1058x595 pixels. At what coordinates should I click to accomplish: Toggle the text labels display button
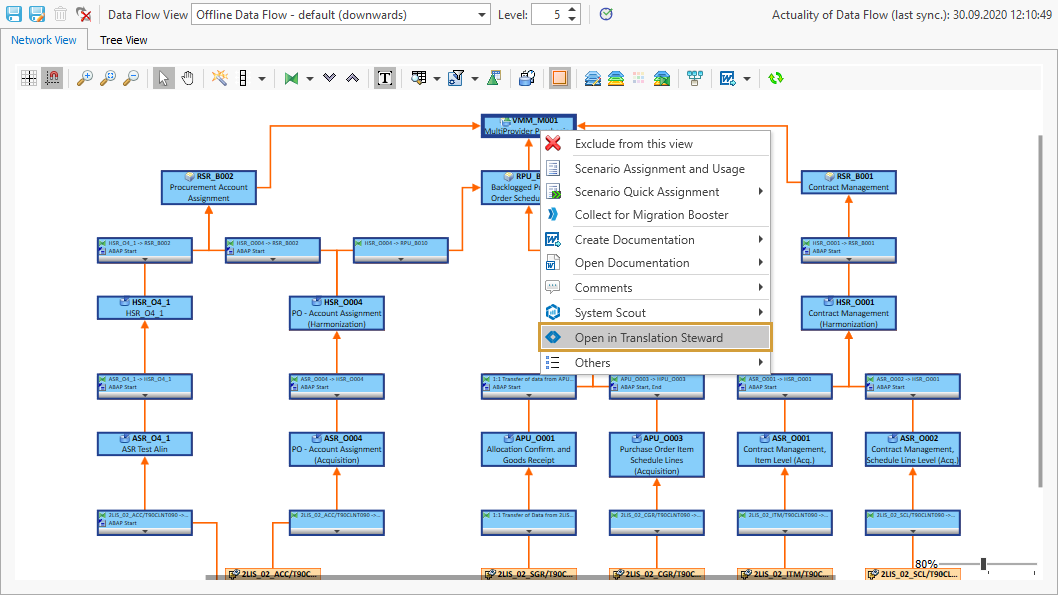pos(385,77)
